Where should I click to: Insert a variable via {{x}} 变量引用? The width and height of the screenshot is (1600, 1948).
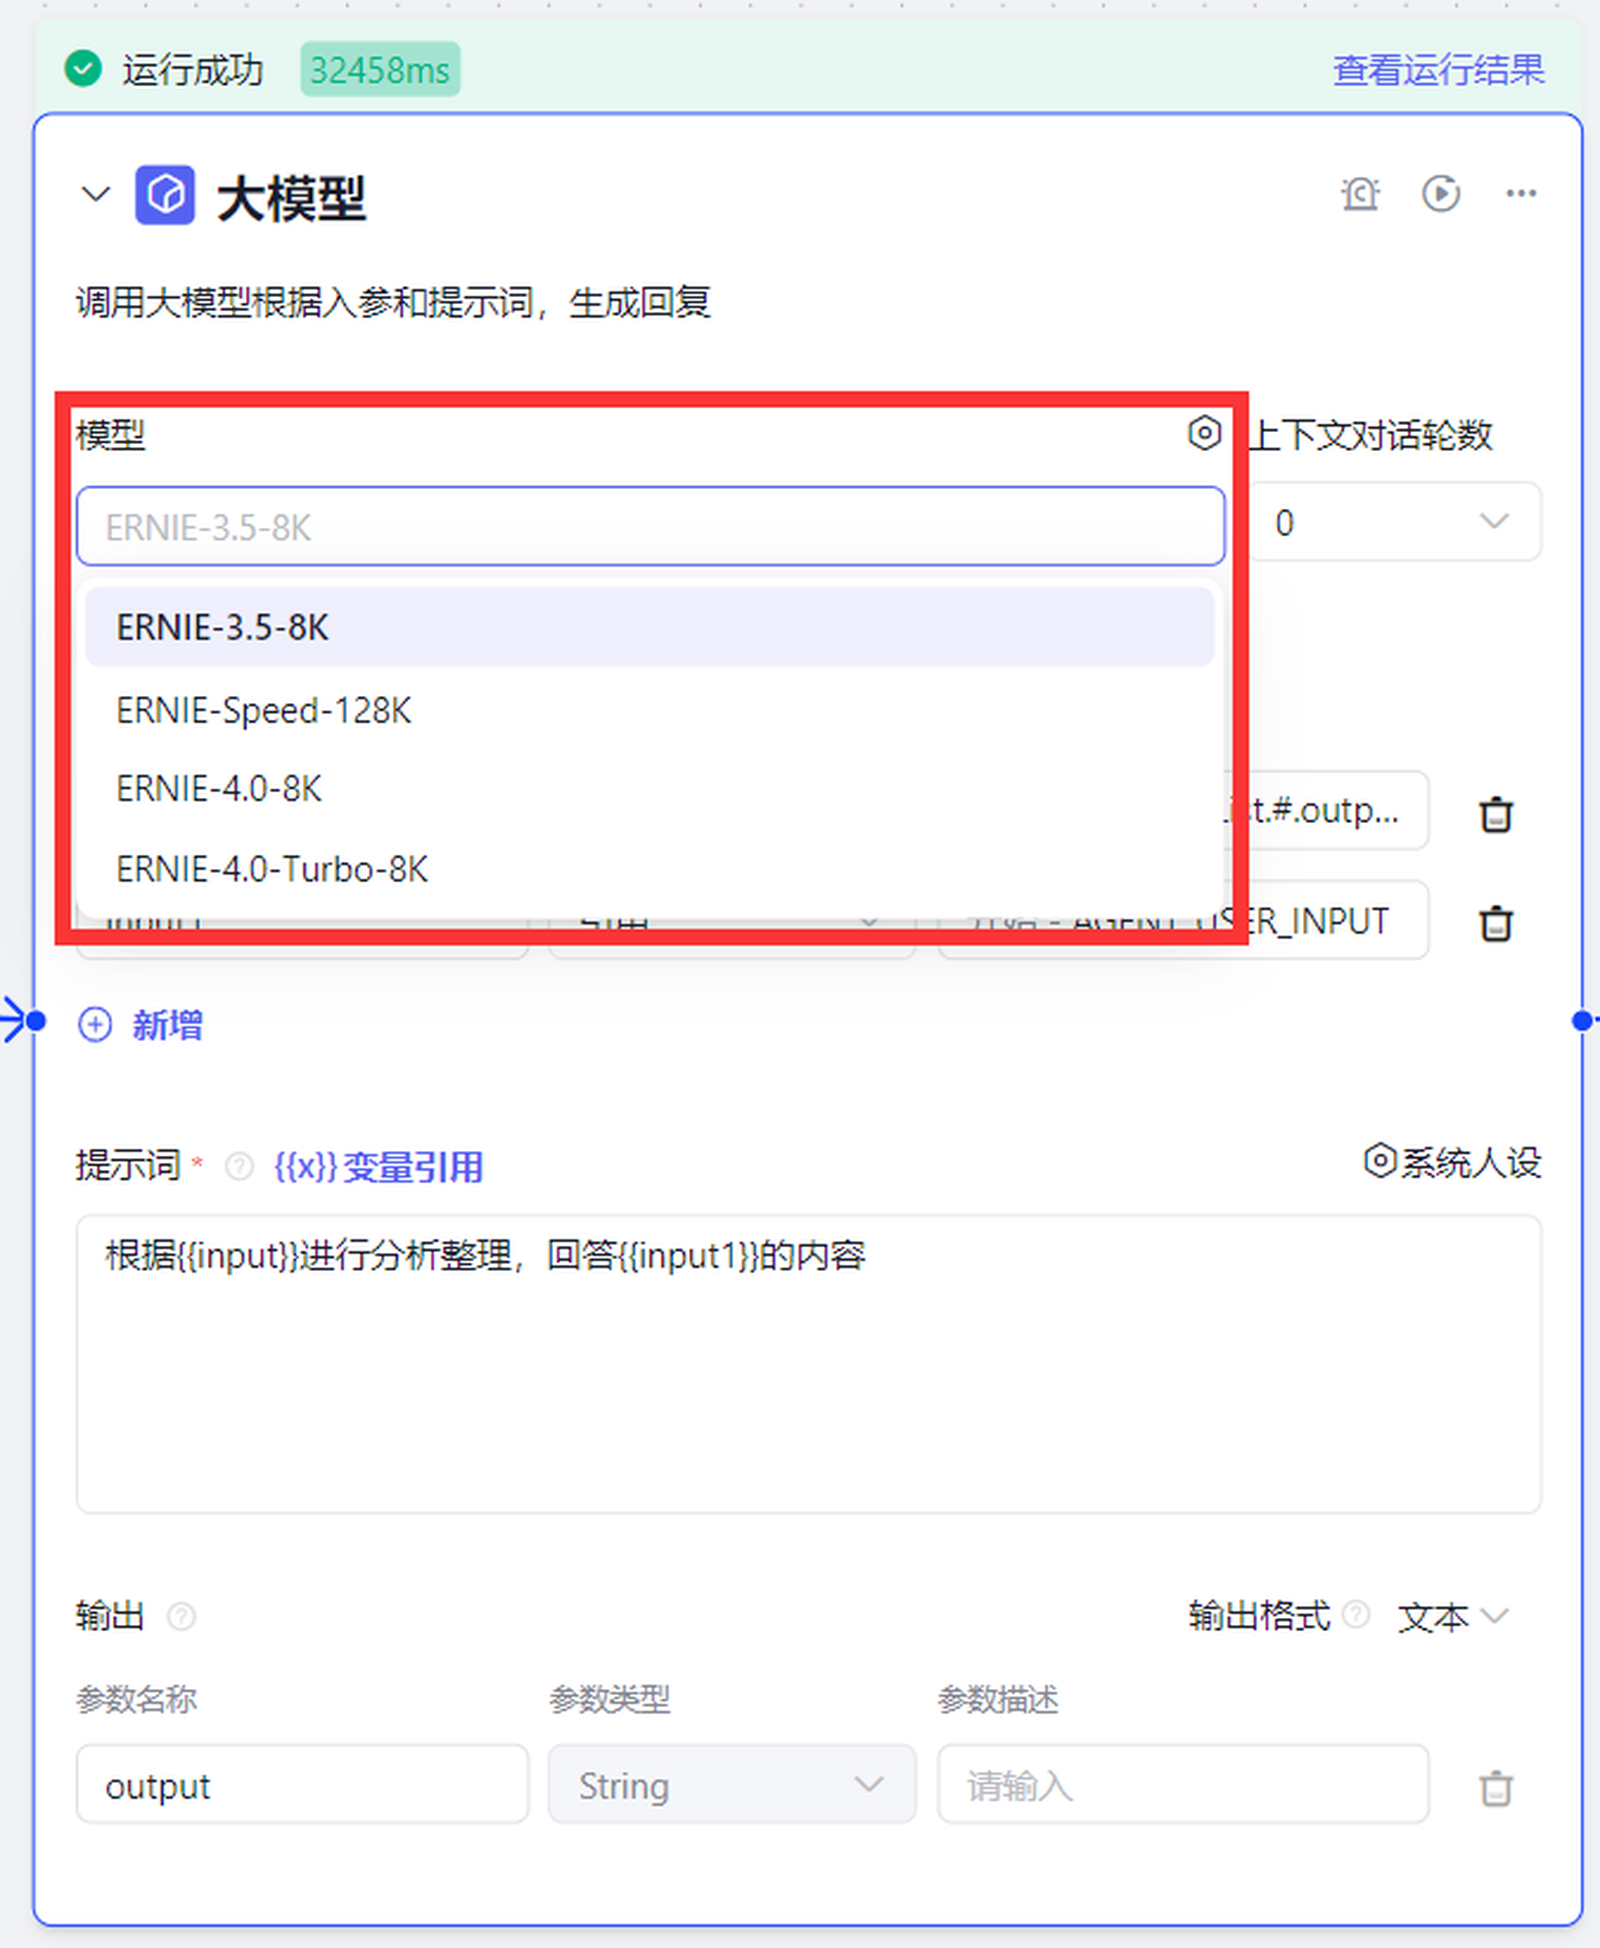(378, 1166)
